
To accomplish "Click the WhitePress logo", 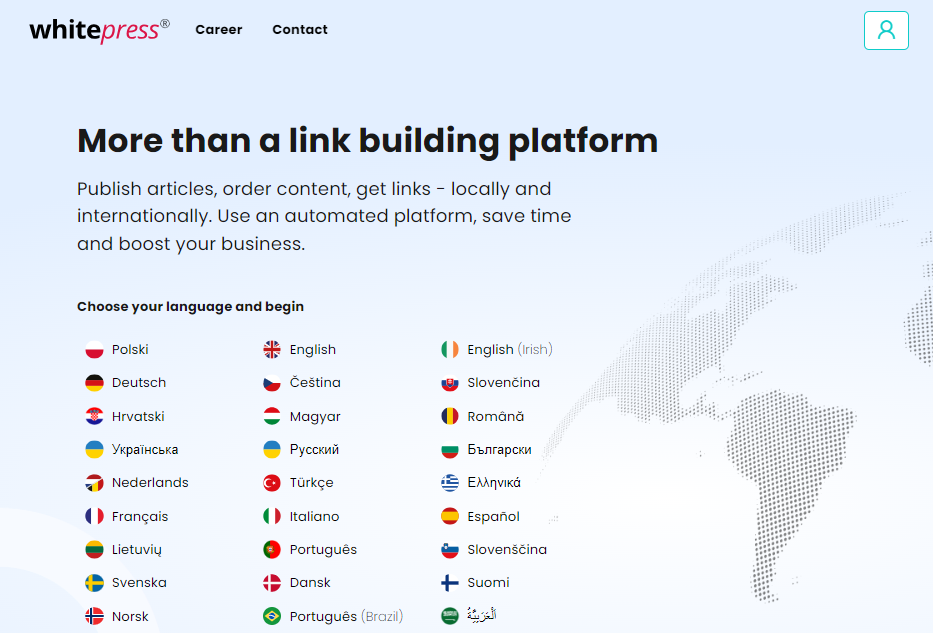I will pyautogui.click(x=99, y=30).
